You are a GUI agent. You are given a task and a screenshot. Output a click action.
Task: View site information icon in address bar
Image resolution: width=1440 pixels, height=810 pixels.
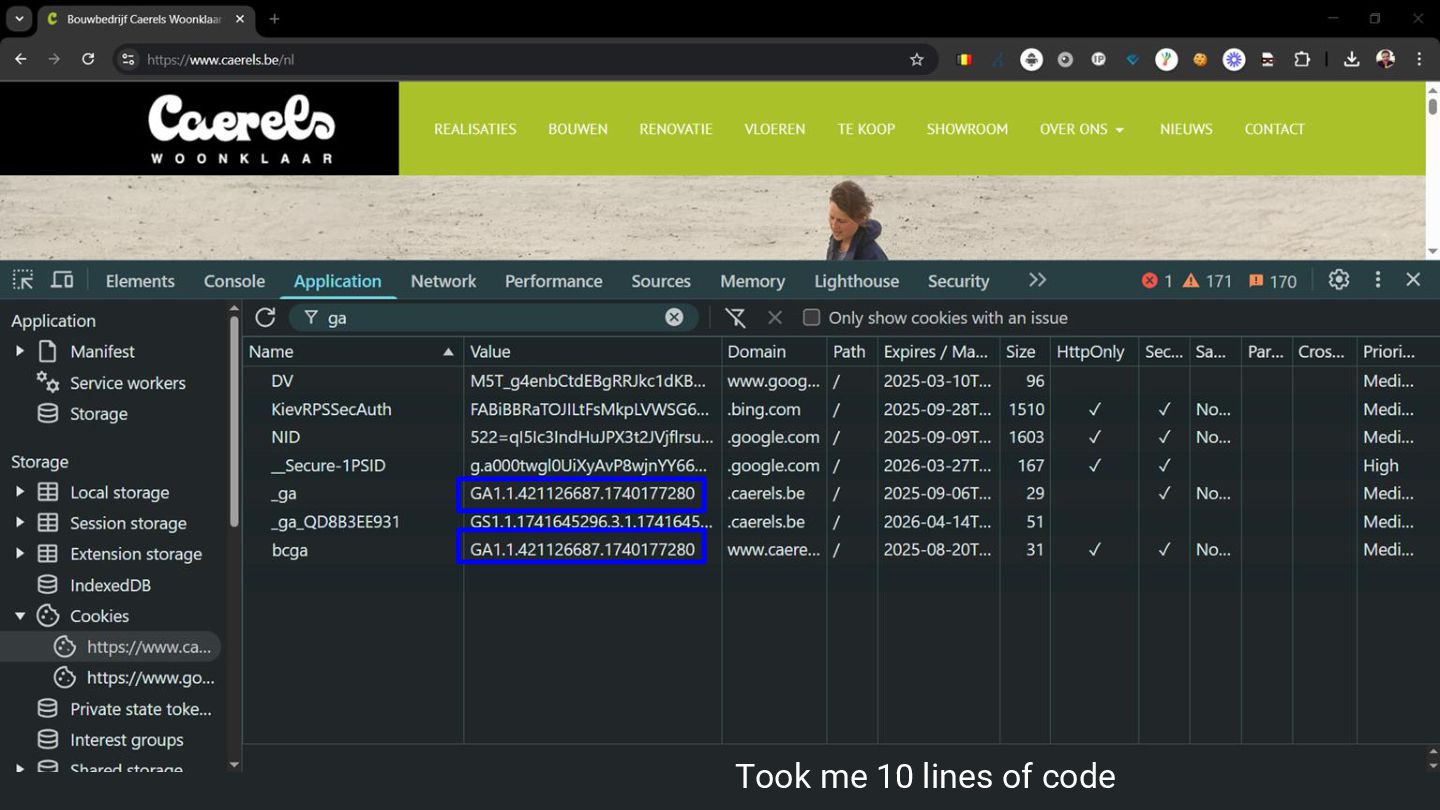point(128,59)
